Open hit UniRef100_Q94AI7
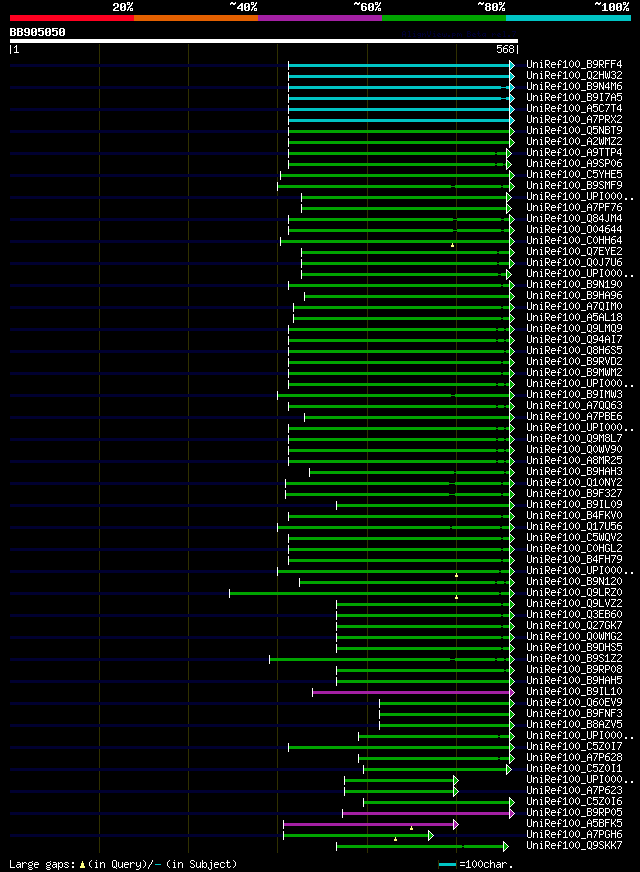 pos(574,340)
